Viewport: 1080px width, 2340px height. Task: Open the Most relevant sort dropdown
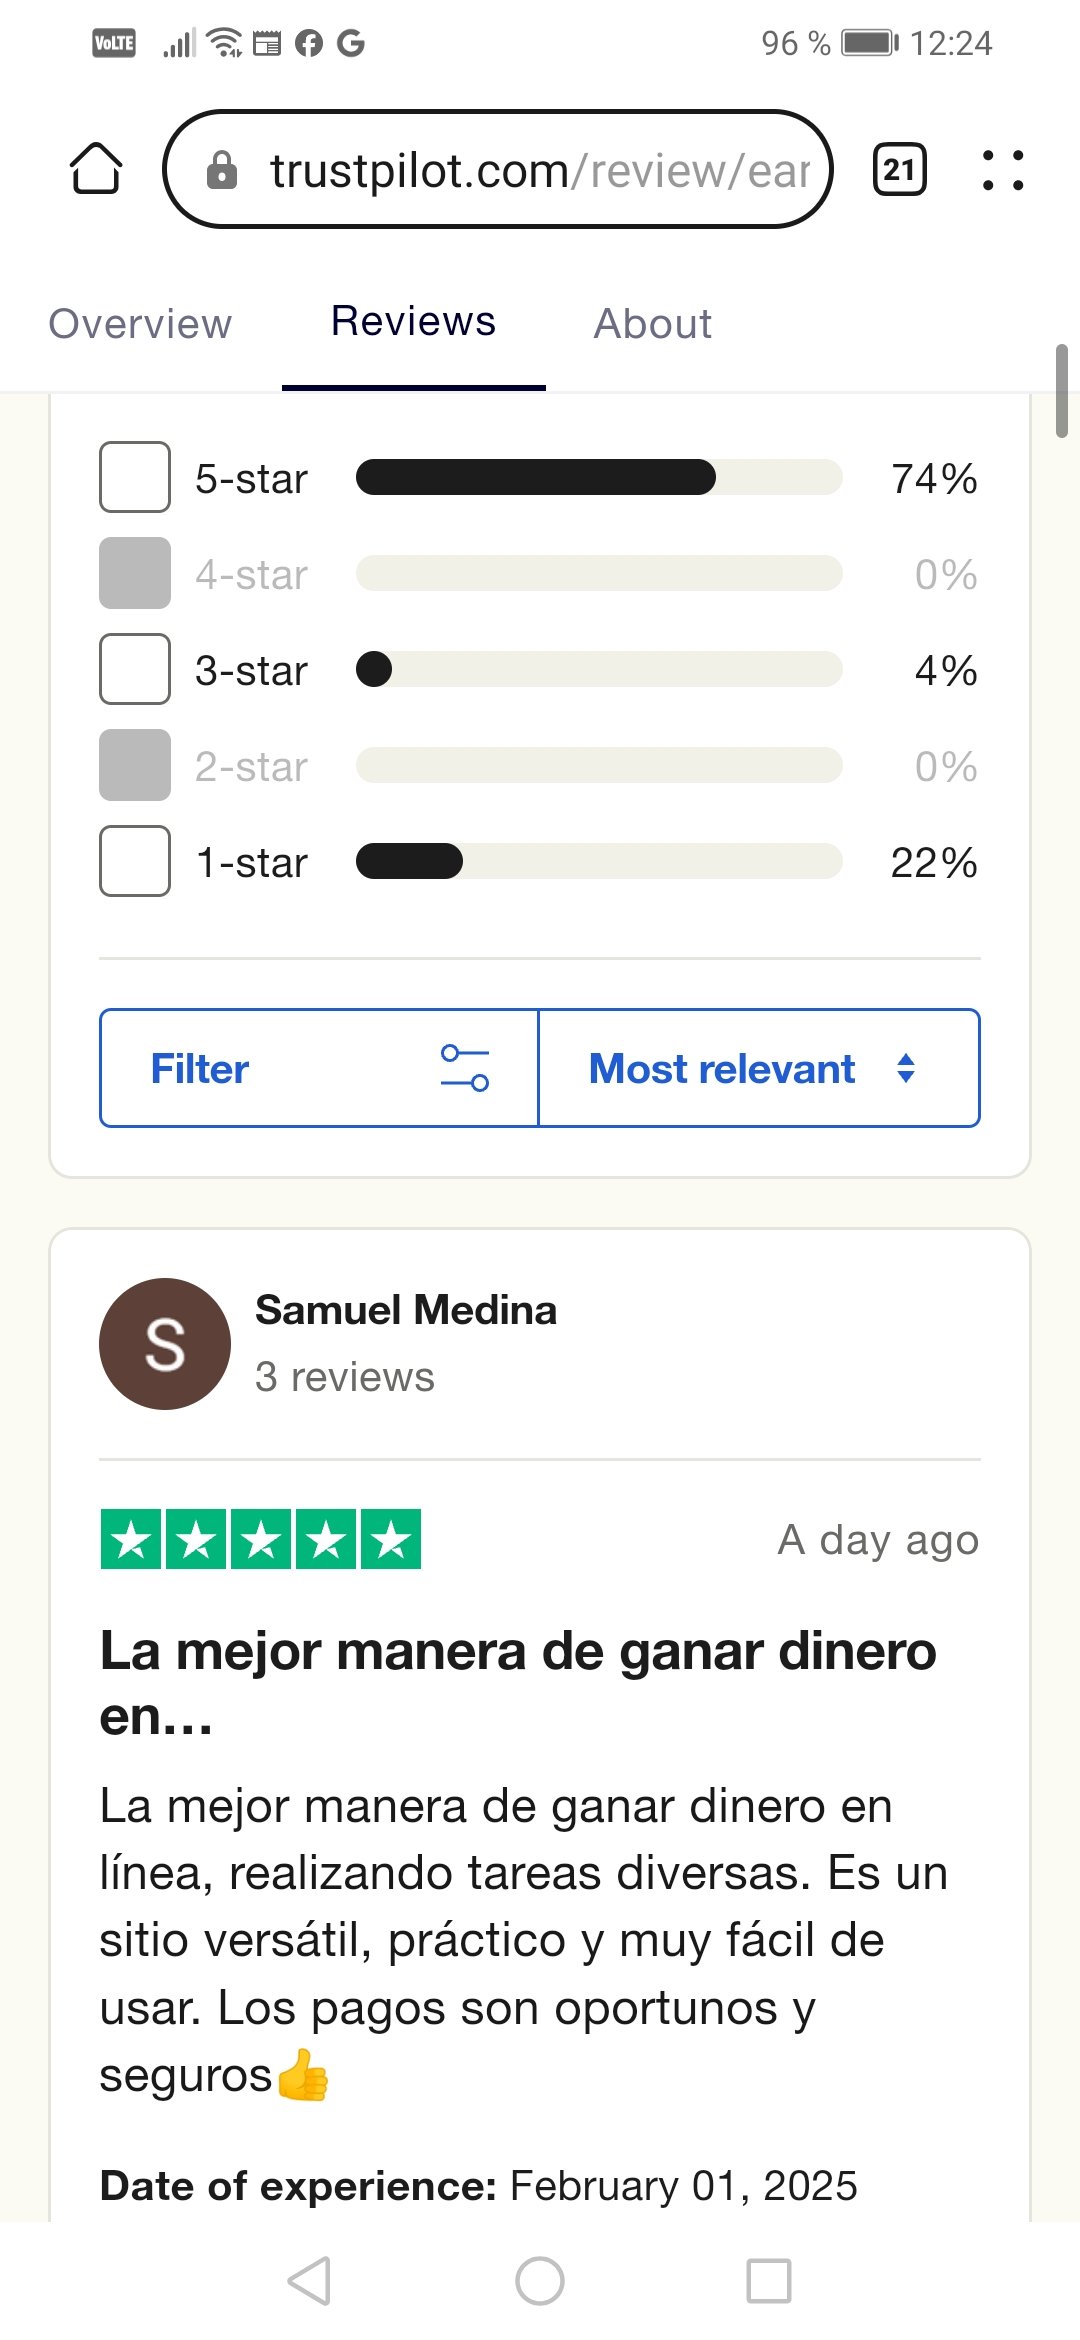coord(759,1068)
